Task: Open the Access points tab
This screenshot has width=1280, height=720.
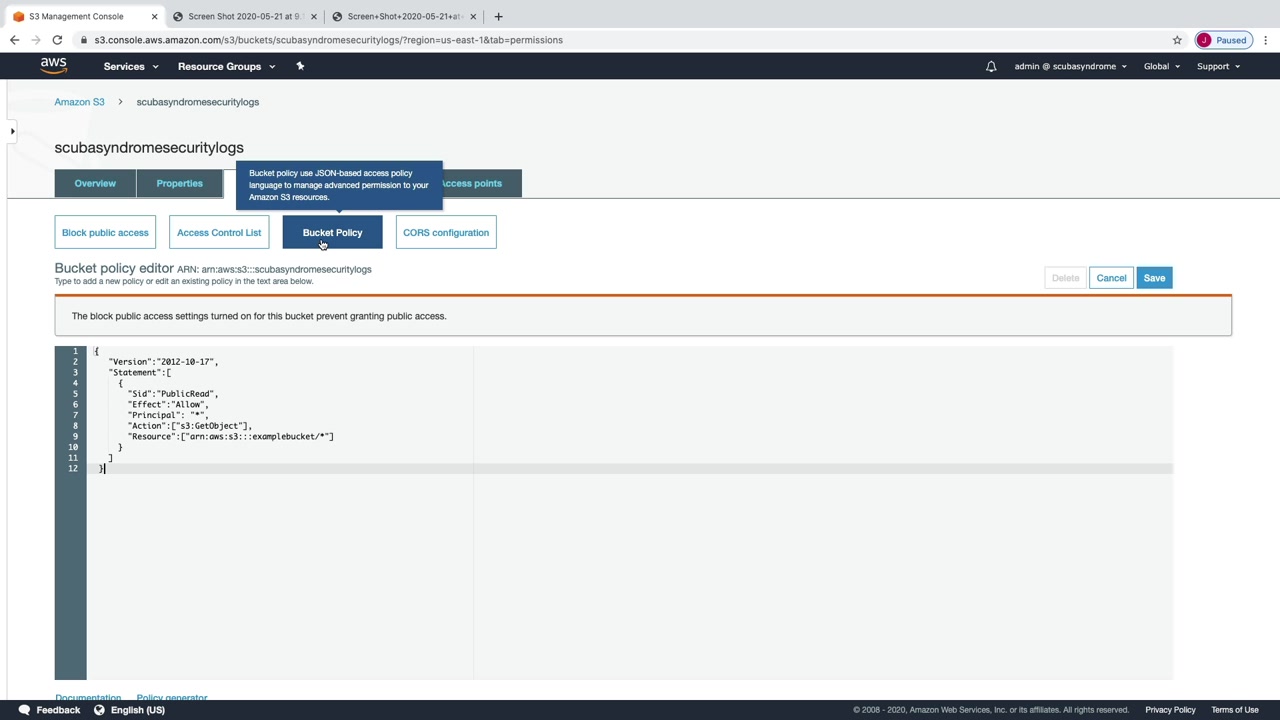Action: [x=480, y=183]
